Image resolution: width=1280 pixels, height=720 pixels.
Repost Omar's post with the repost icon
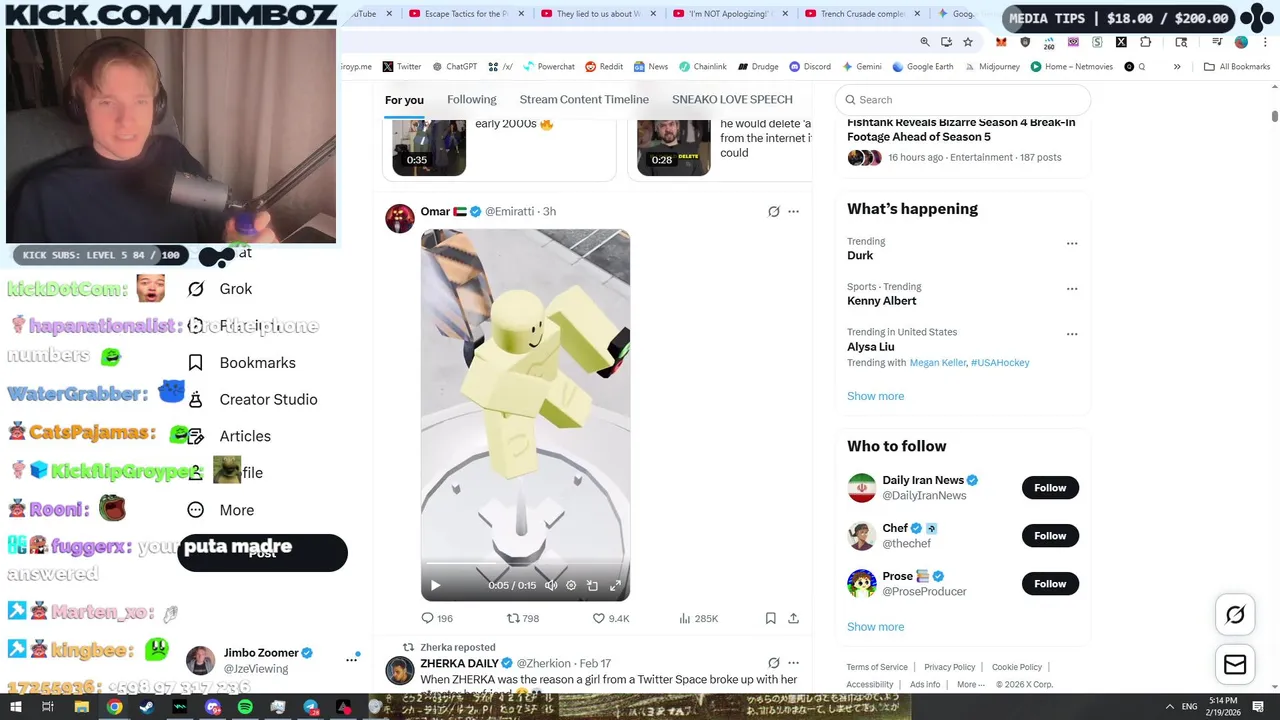pos(513,618)
